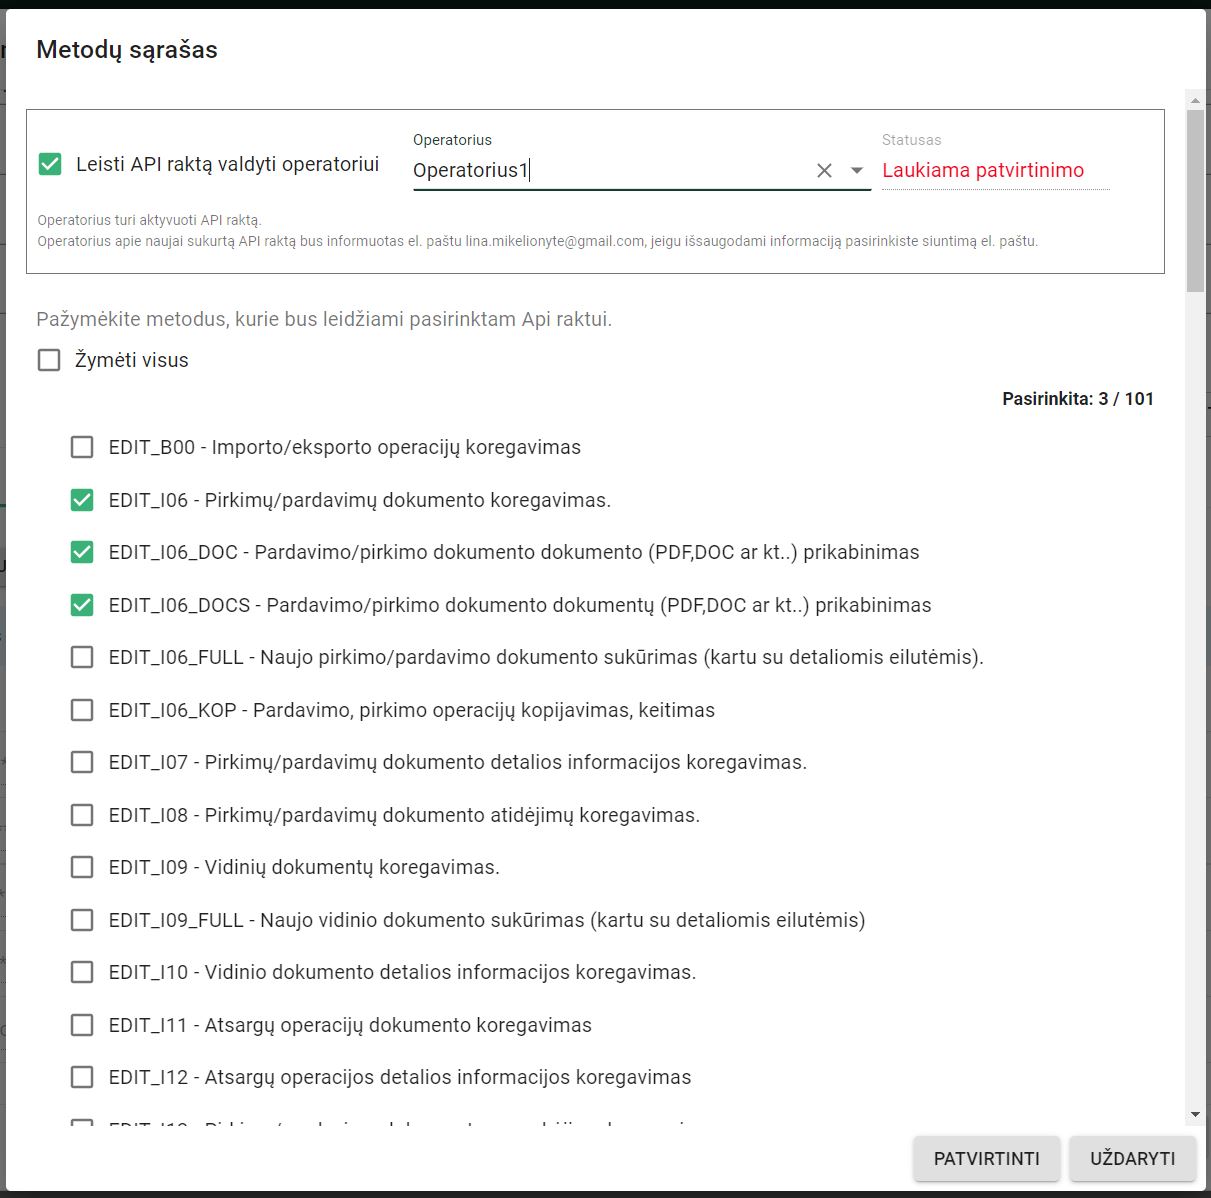Select the EDIT_I06_KOP method checkbox
1211x1198 pixels.
82,710
